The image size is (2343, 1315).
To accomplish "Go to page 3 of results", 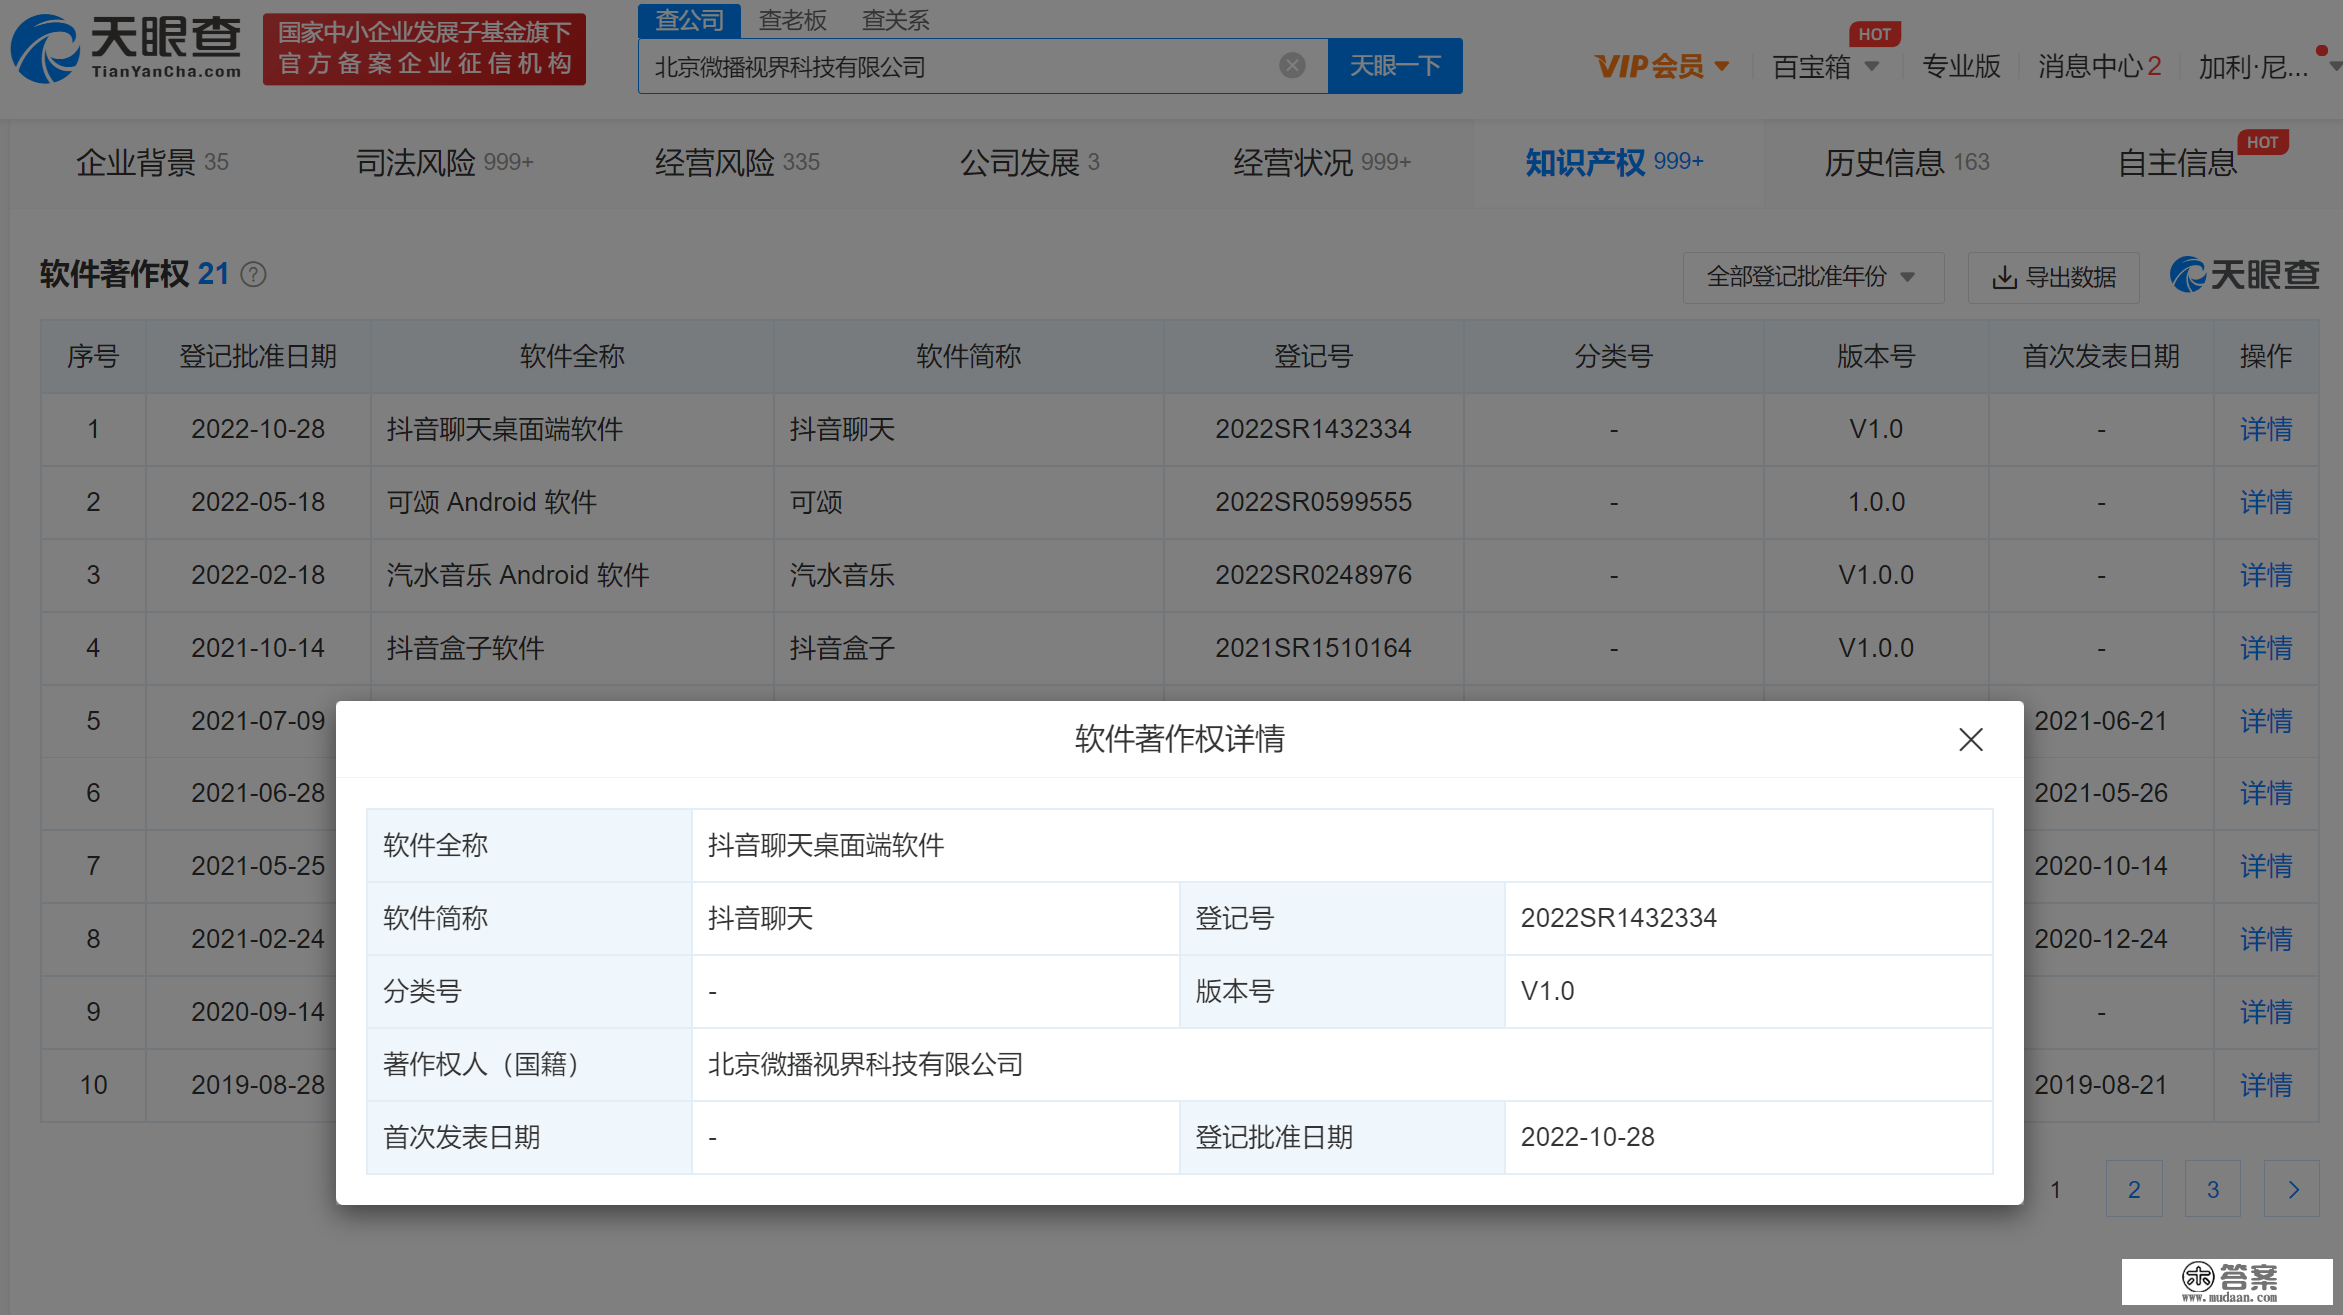I will 2213,1189.
